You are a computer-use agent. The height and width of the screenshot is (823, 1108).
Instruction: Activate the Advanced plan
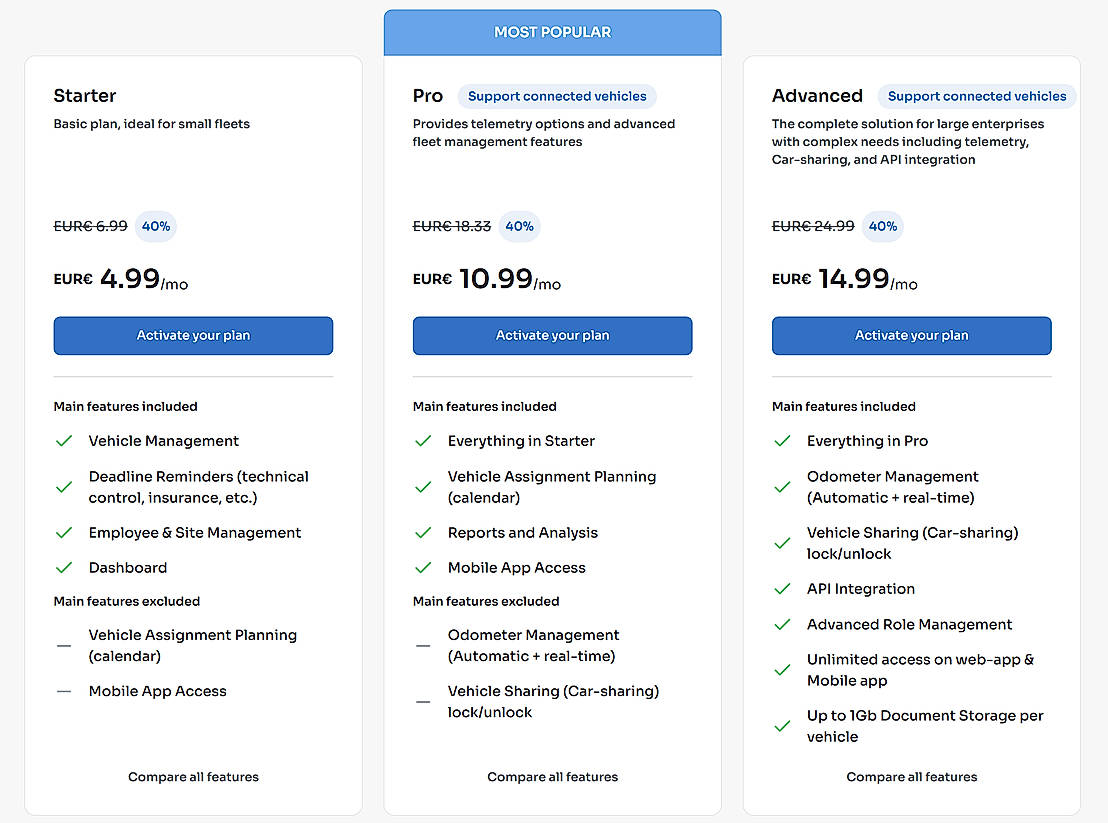(911, 336)
